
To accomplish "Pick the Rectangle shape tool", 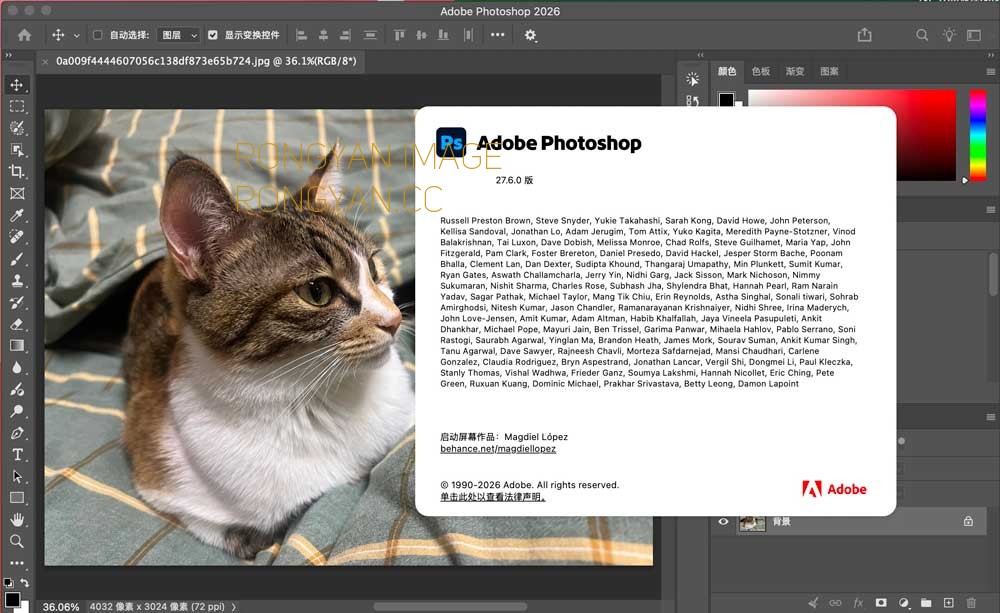I will tap(17, 498).
